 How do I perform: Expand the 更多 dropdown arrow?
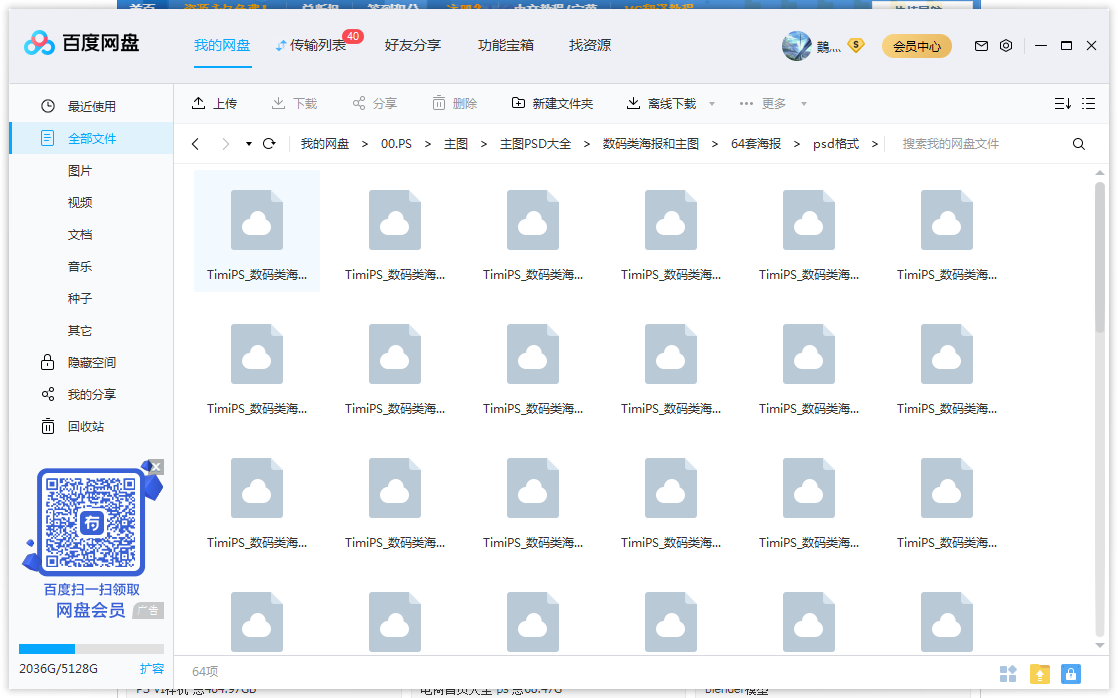coord(804,104)
